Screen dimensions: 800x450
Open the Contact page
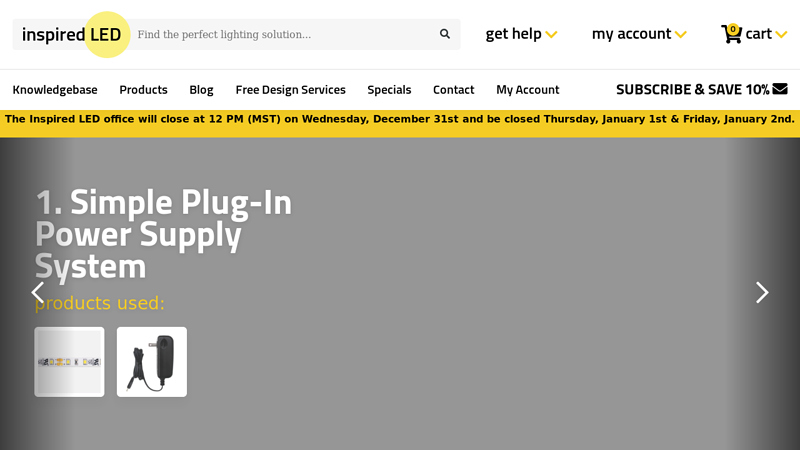[453, 90]
